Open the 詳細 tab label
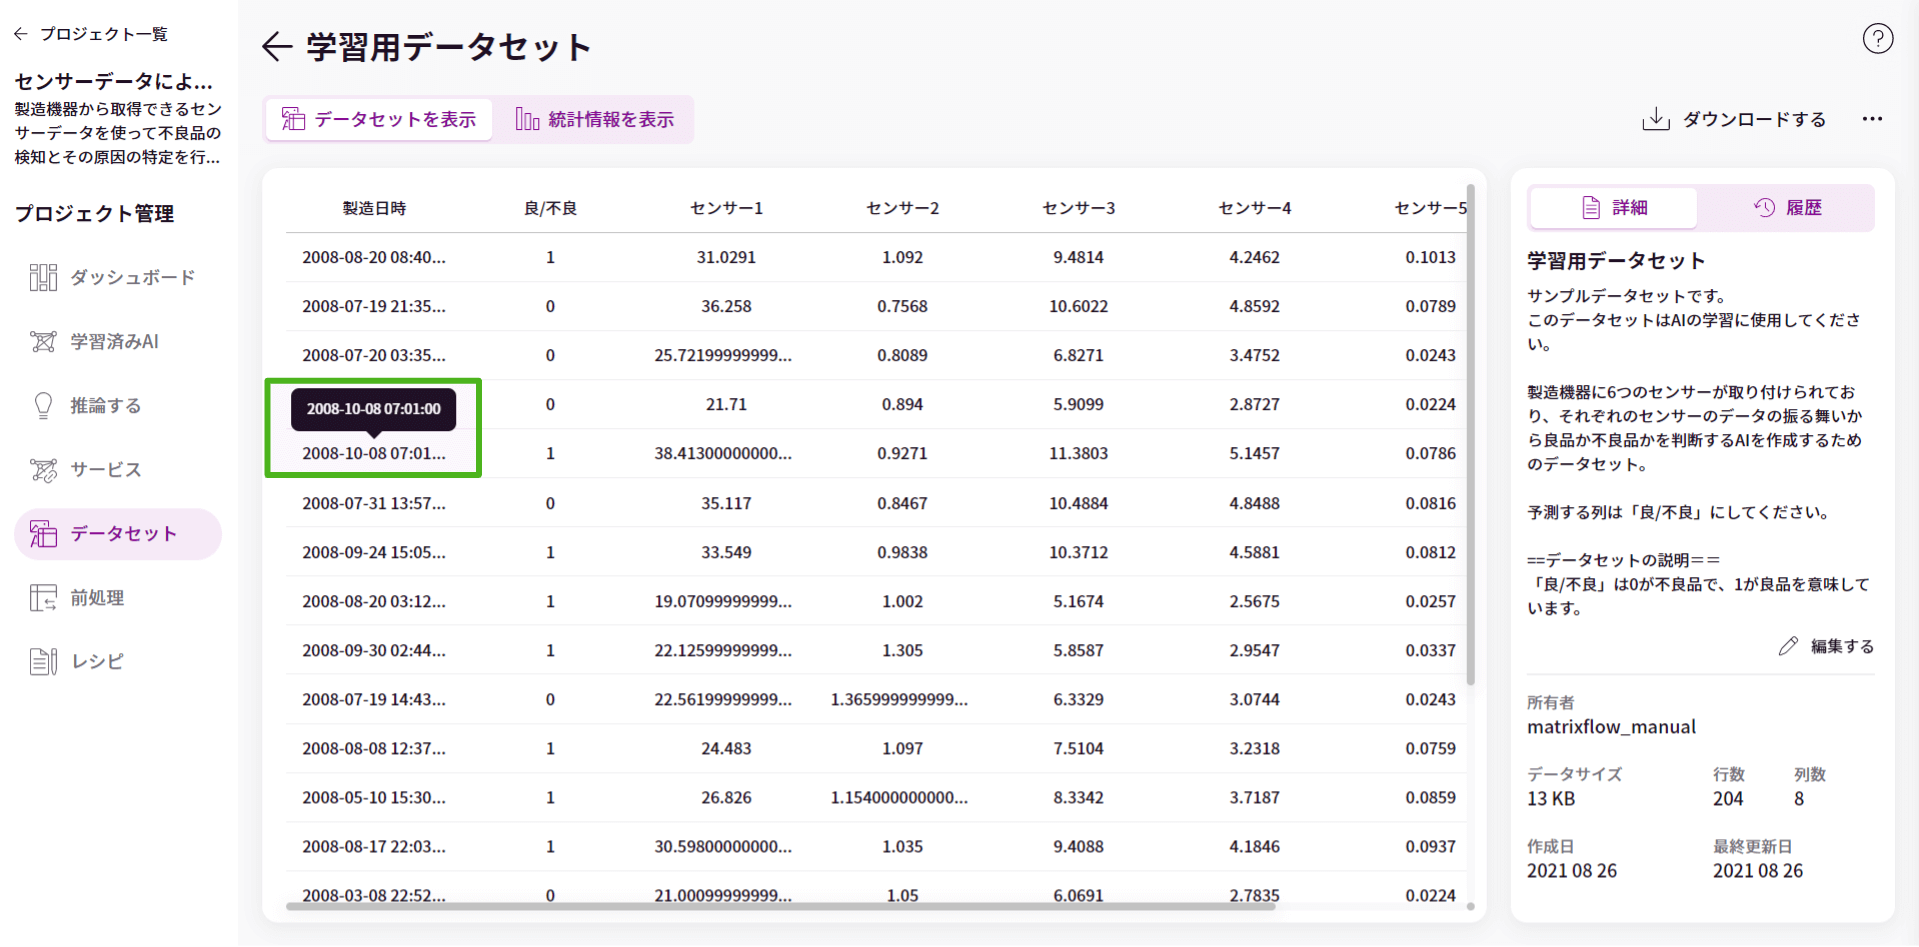 [1630, 207]
